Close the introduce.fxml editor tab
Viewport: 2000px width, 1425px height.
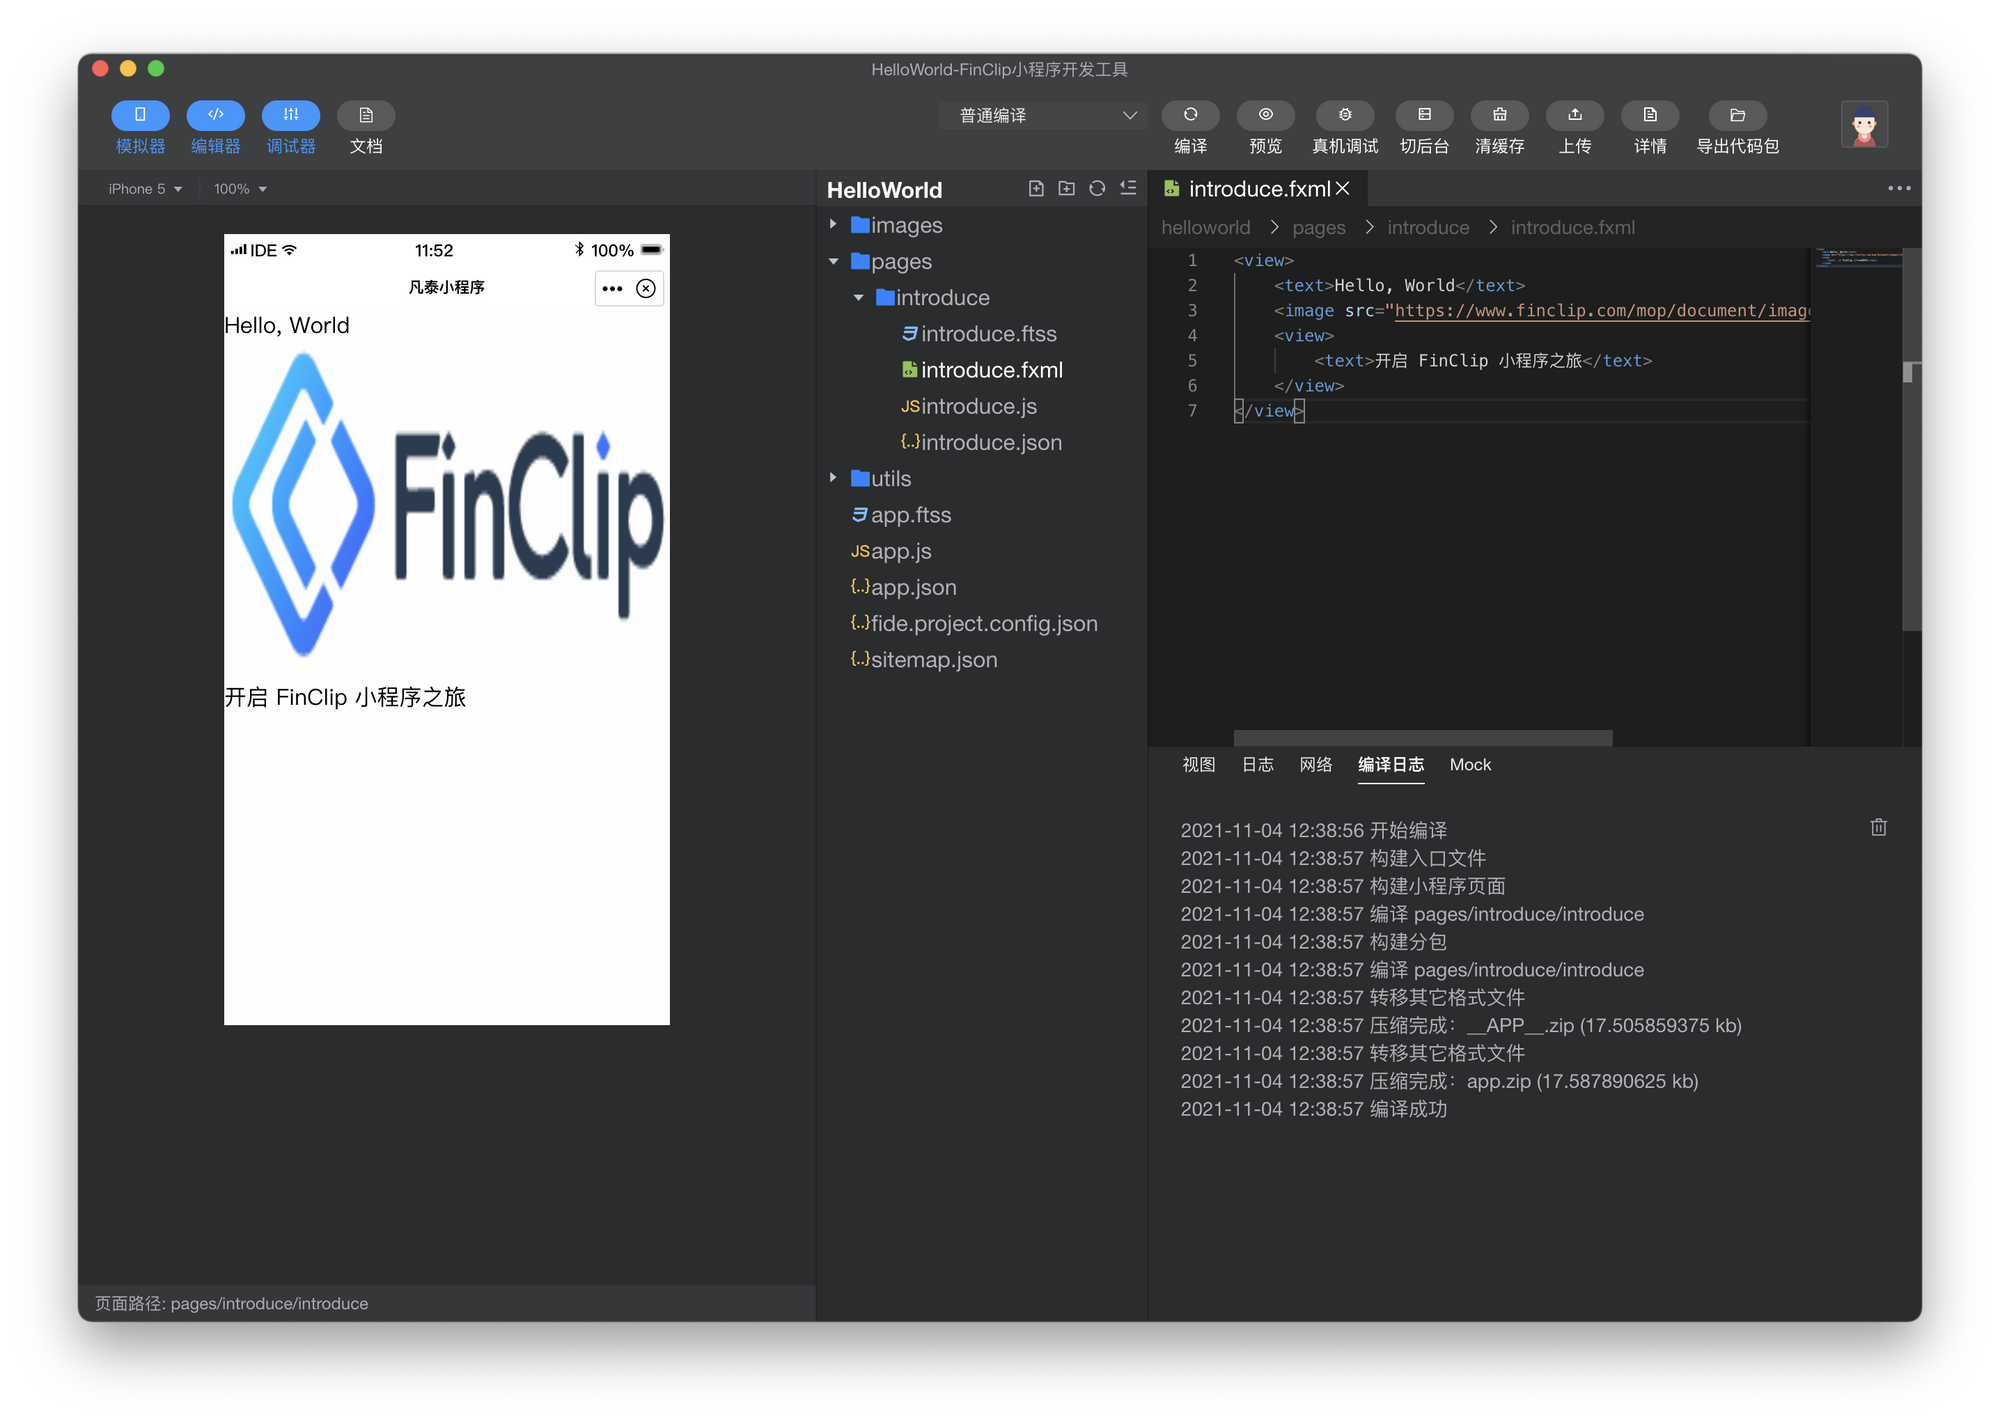[x=1343, y=188]
